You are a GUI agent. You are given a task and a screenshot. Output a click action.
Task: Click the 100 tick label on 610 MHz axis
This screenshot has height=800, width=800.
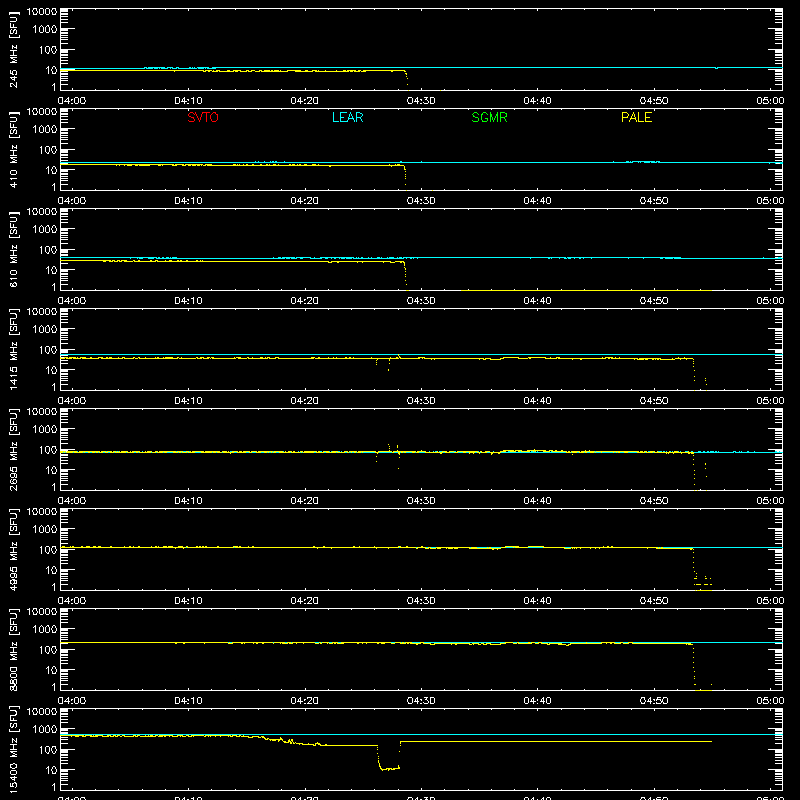click(48, 249)
